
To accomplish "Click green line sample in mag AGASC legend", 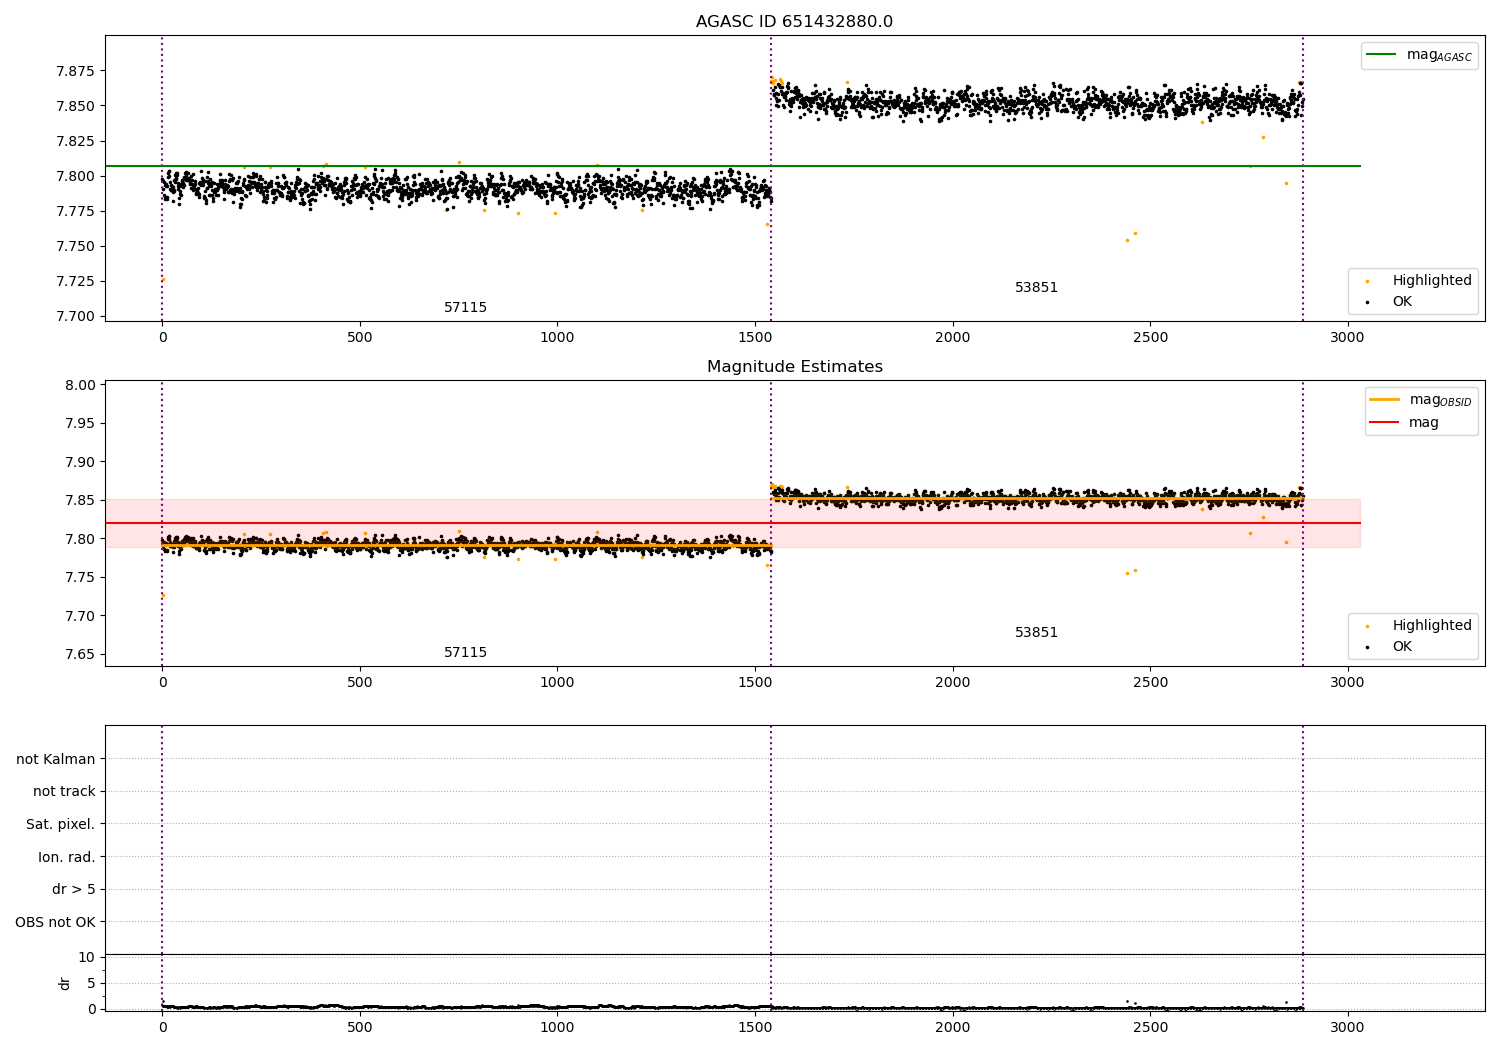I will [1382, 55].
